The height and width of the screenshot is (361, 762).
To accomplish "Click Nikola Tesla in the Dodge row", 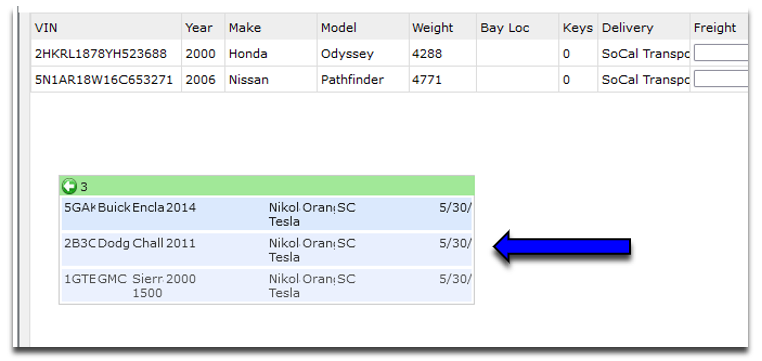I will pyautogui.click(x=284, y=250).
